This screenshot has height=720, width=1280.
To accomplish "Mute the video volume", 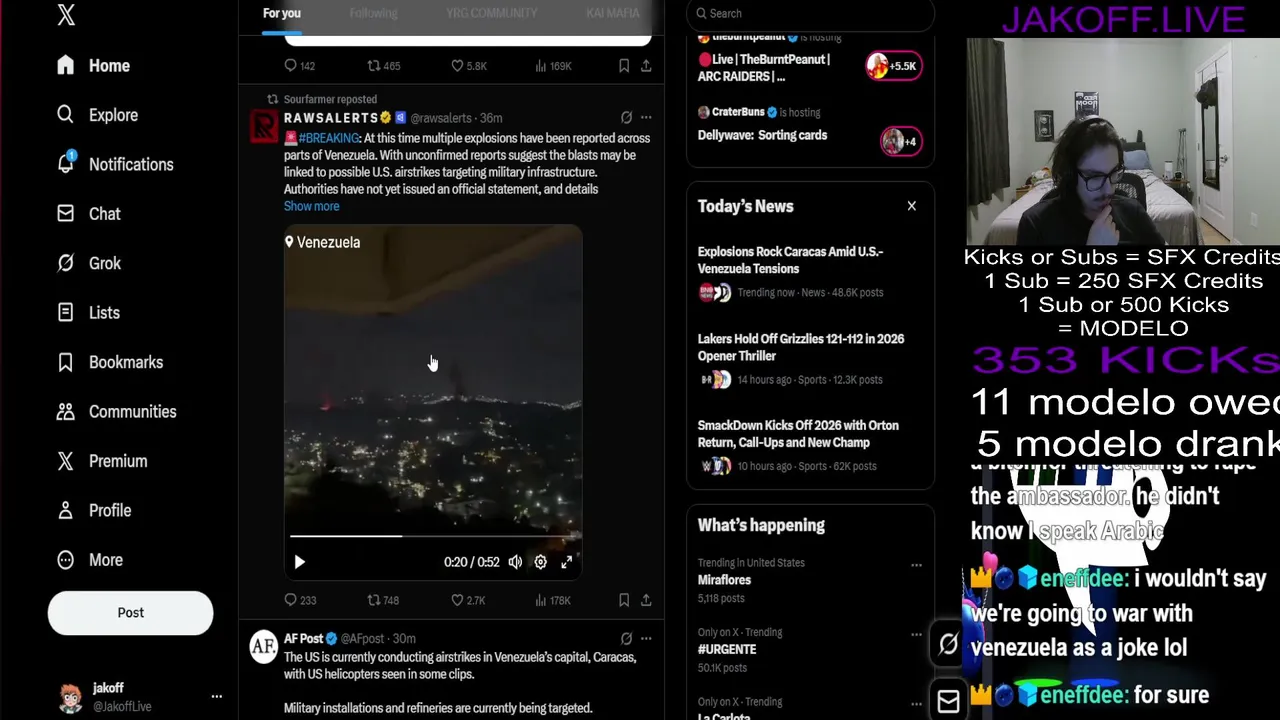I will [515, 562].
